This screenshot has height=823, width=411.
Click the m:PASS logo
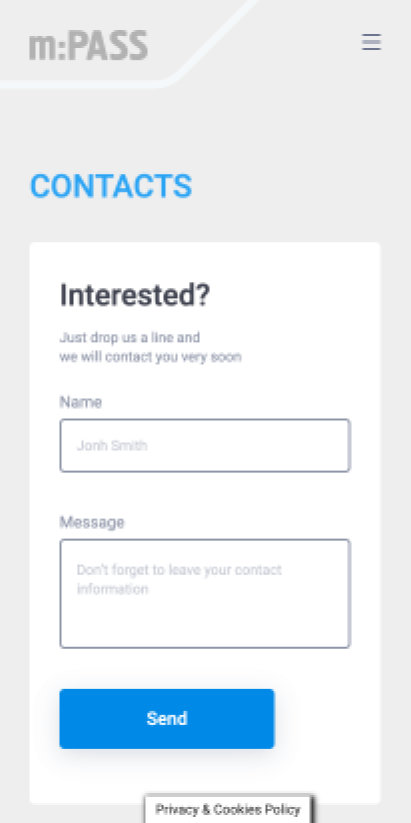[88, 45]
